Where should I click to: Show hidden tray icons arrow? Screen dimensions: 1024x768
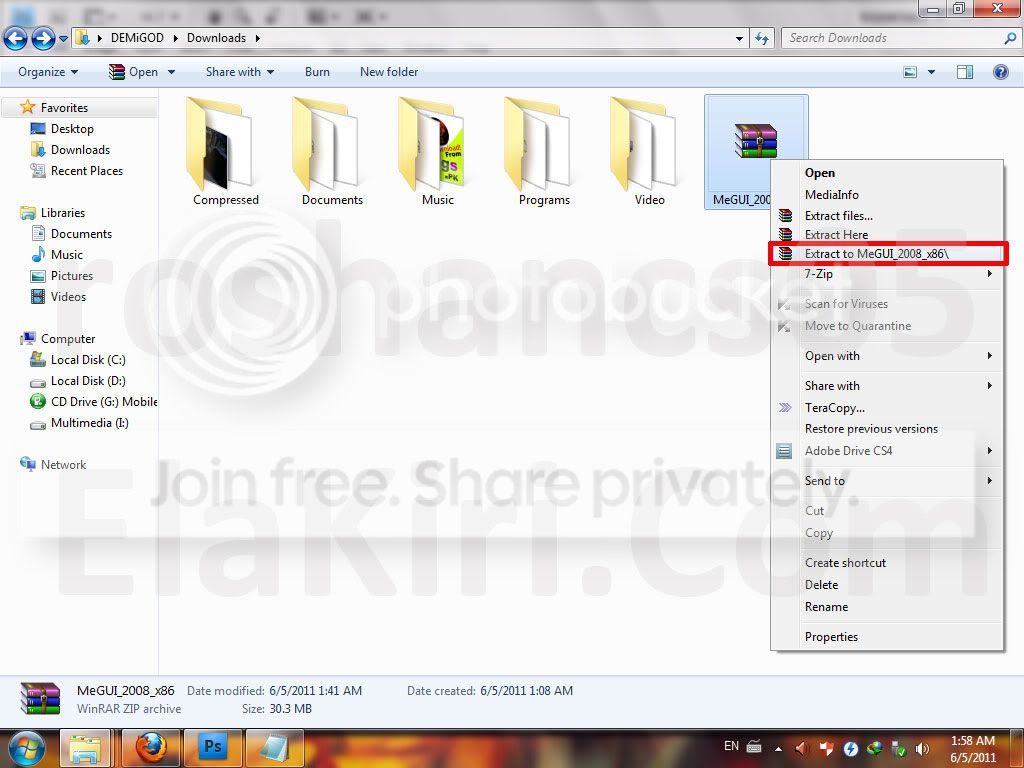(778, 749)
